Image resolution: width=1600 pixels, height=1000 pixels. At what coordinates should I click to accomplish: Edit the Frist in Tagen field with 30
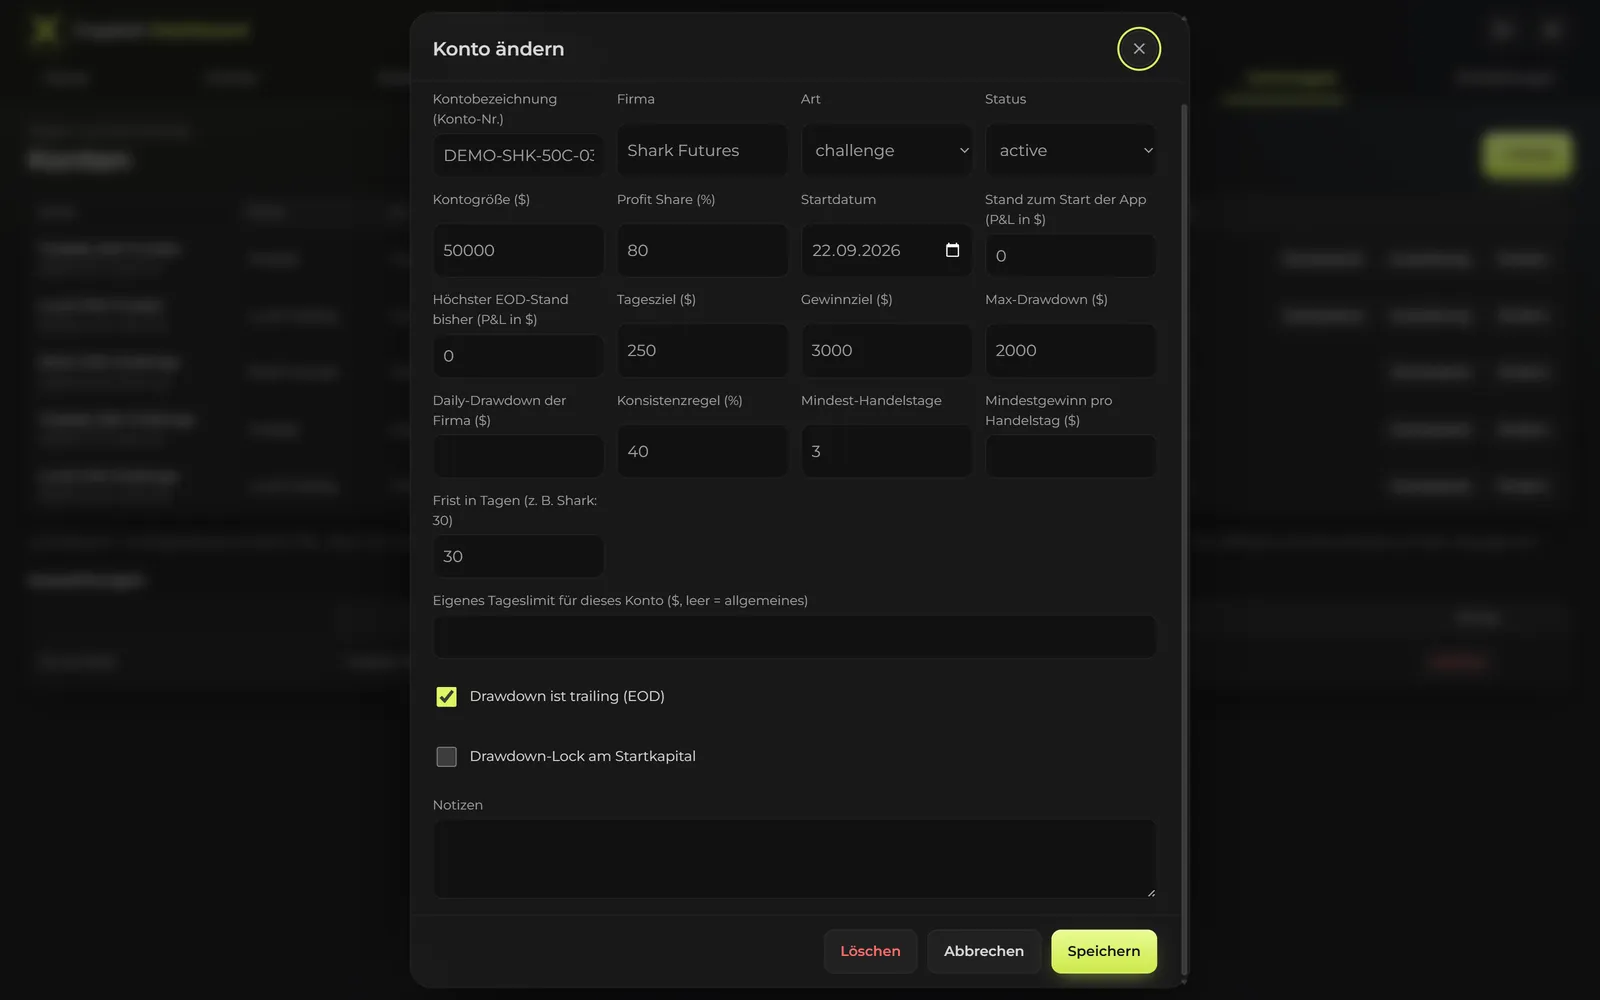click(x=518, y=556)
